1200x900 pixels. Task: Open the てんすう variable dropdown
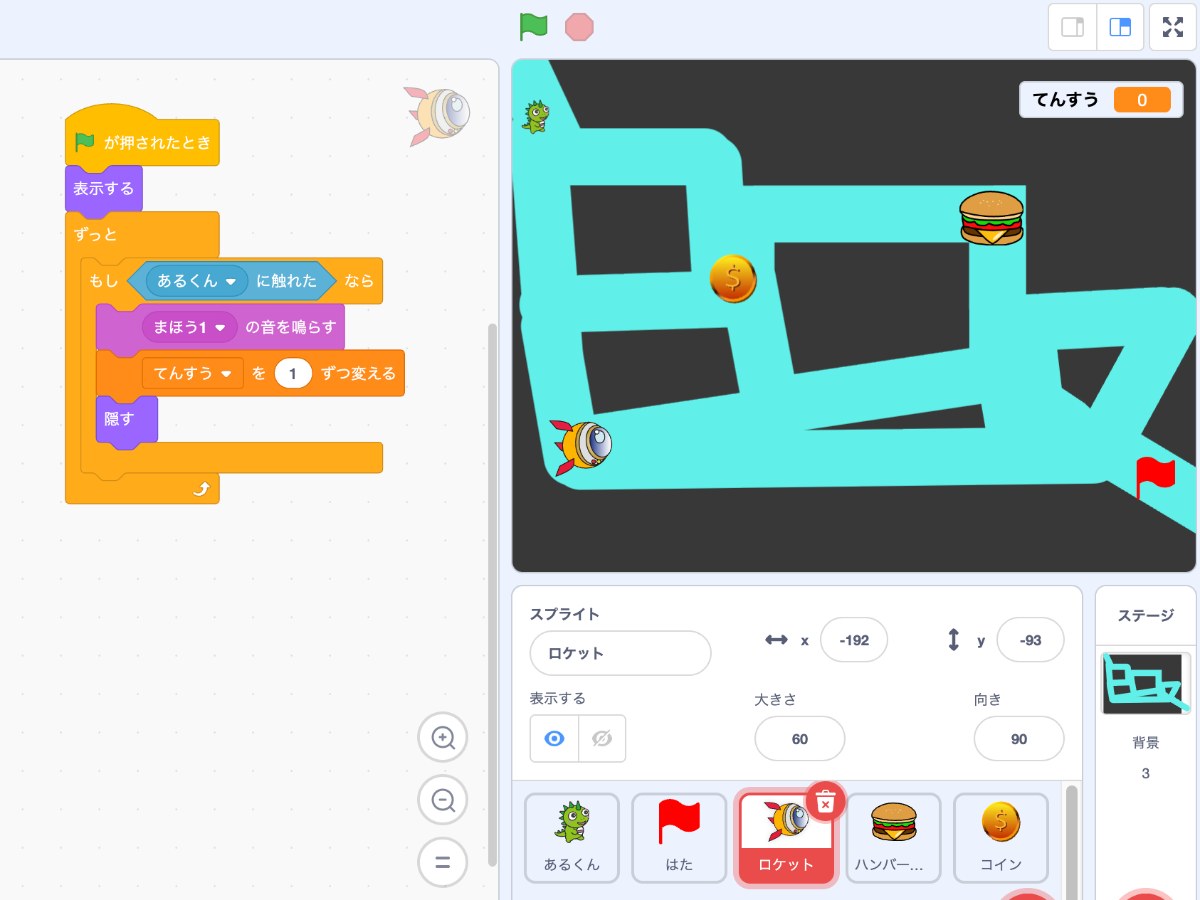click(193, 373)
